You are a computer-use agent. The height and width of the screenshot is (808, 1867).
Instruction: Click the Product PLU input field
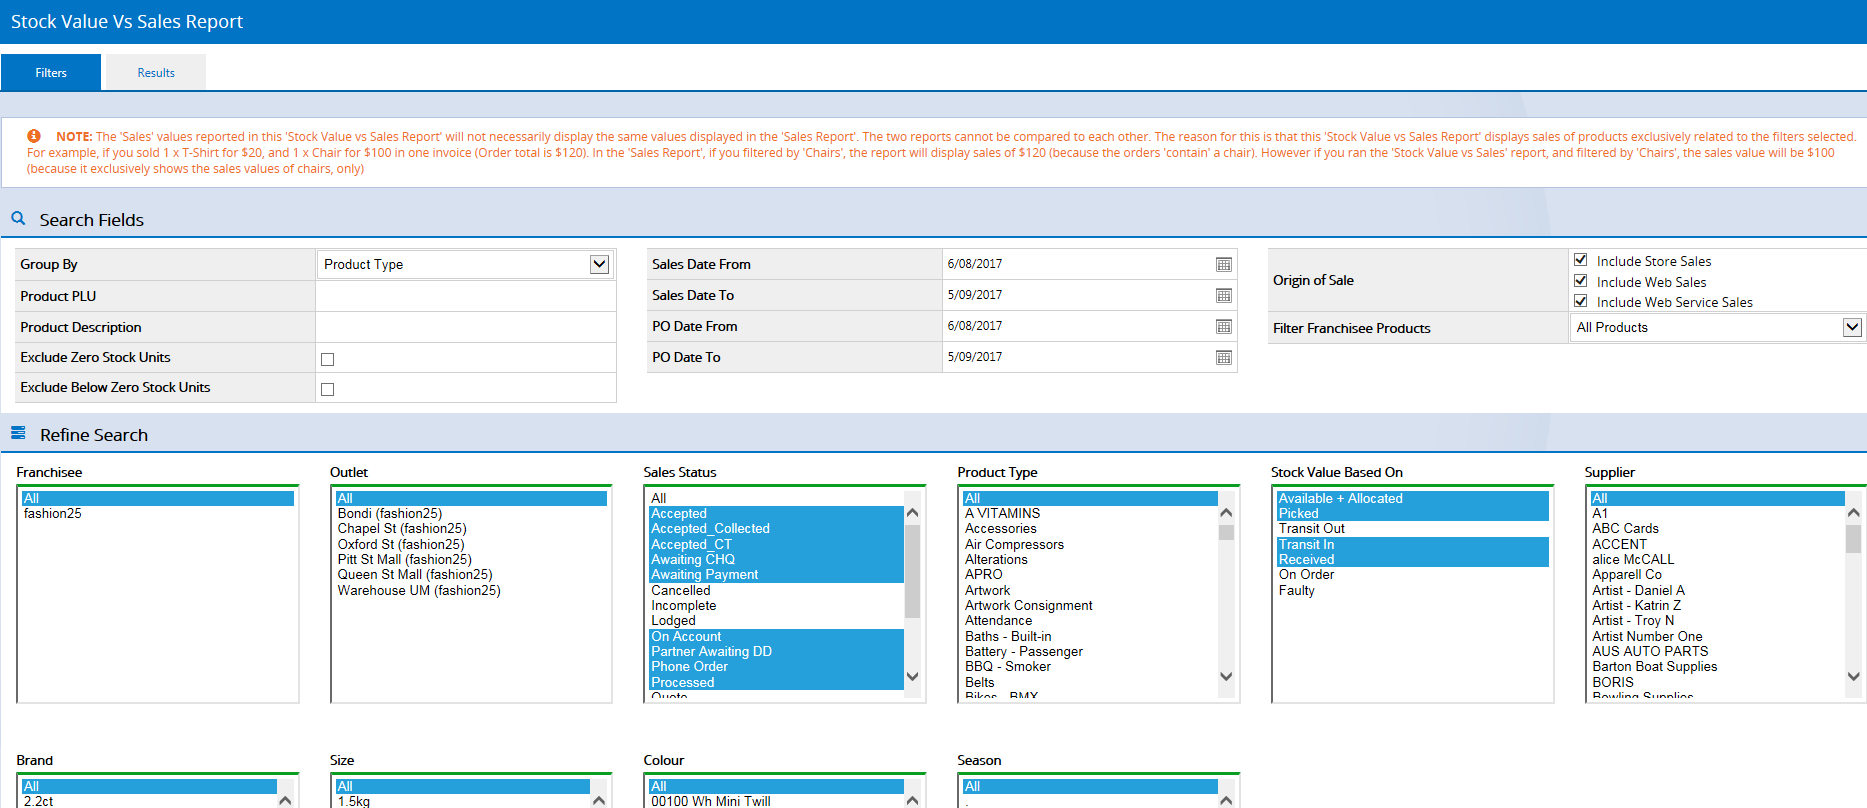[466, 296]
